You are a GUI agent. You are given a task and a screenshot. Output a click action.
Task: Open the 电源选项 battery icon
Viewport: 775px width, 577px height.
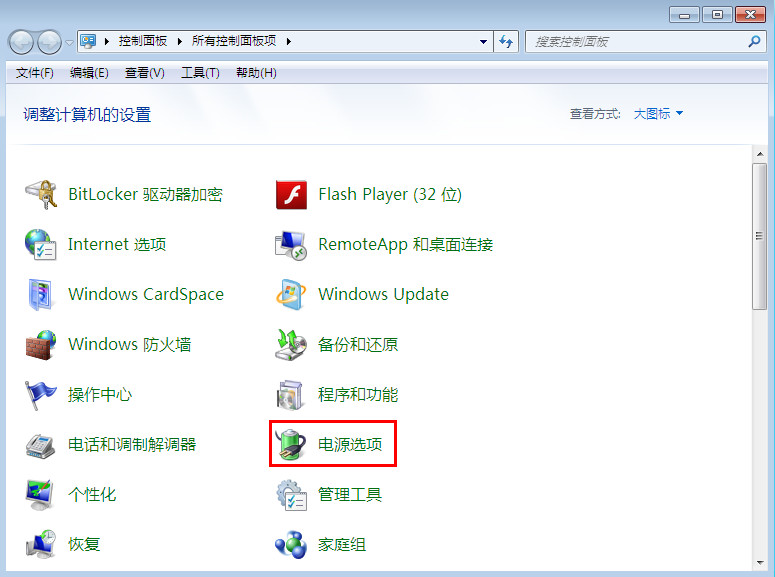291,444
